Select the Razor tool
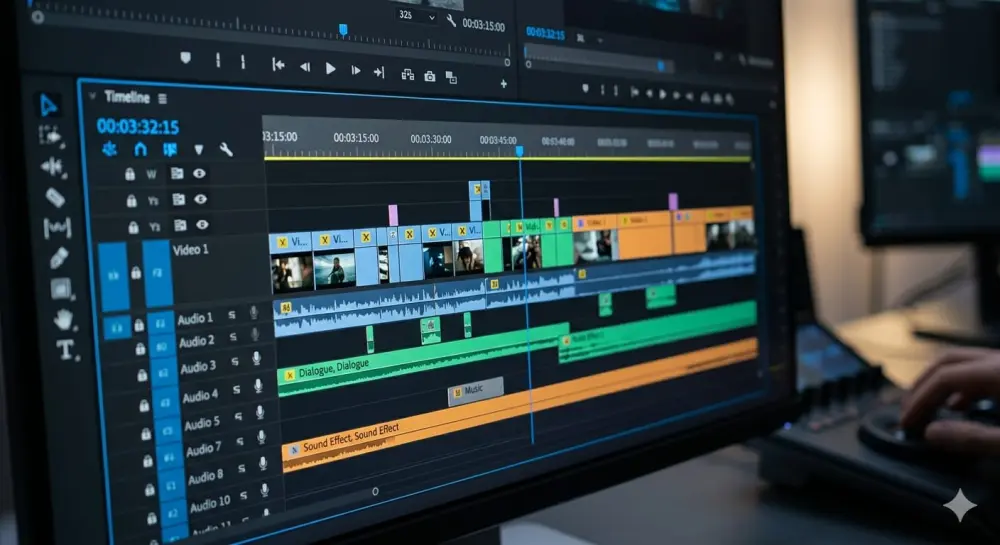Screen dimensions: 1000x545 click(x=55, y=198)
